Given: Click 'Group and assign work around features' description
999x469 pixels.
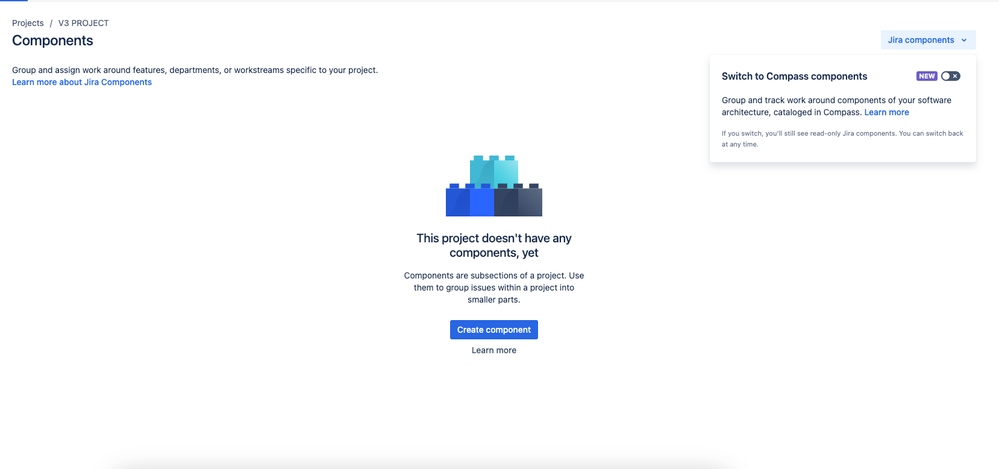Looking at the screenshot, I should [195, 70].
